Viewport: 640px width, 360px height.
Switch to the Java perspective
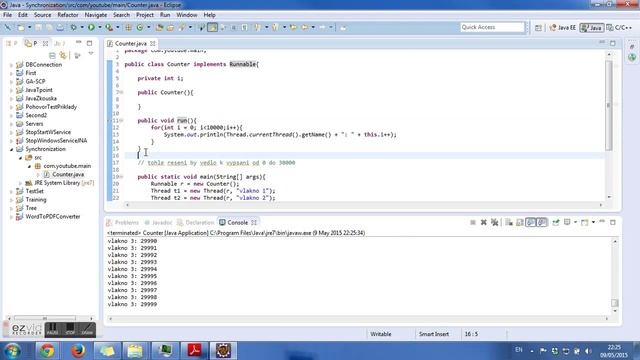pyautogui.click(x=592, y=28)
